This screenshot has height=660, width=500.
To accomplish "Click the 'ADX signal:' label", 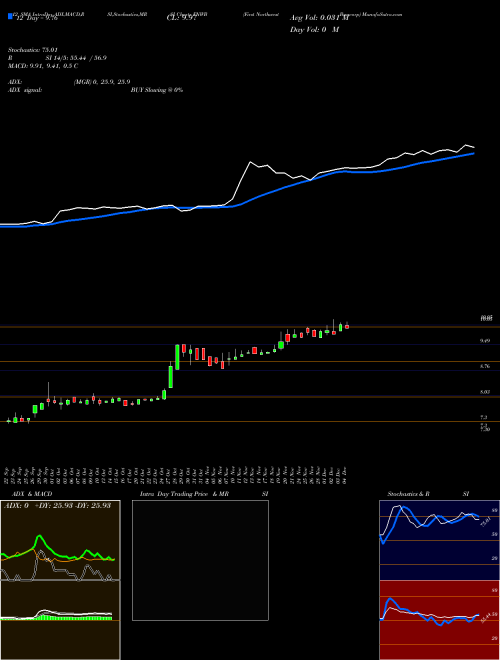I will point(25,90).
